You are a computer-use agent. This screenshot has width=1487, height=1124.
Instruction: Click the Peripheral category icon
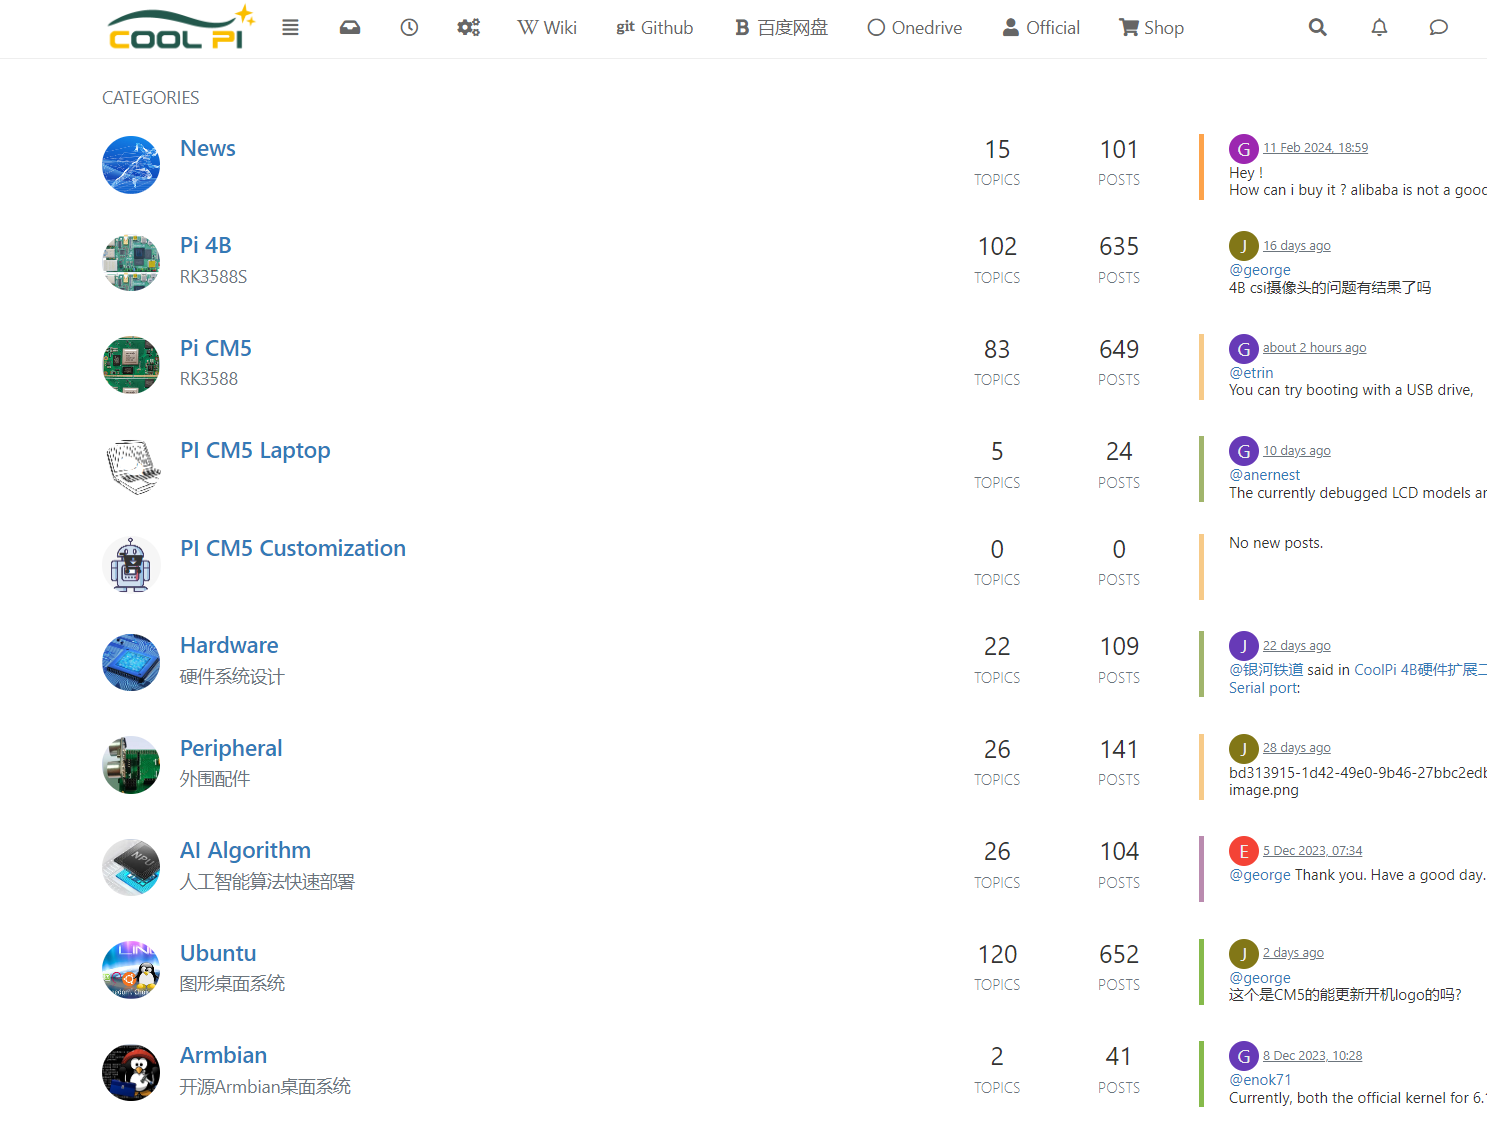coord(131,765)
